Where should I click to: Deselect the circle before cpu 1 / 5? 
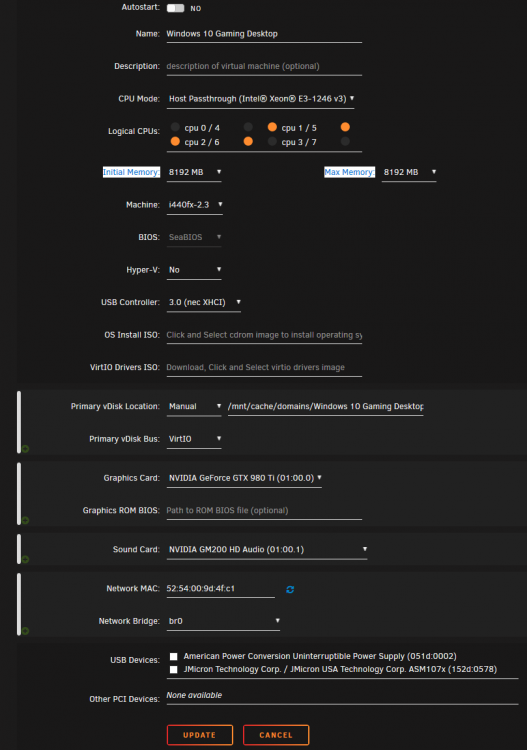point(272,127)
